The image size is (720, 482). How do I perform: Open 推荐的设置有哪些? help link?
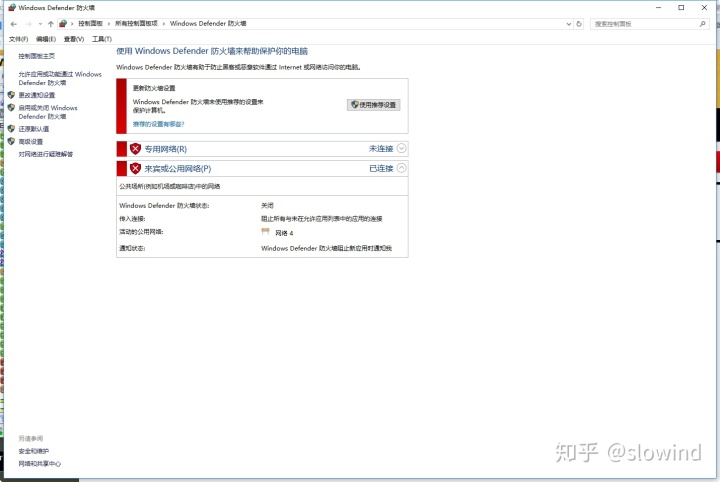click(158, 124)
